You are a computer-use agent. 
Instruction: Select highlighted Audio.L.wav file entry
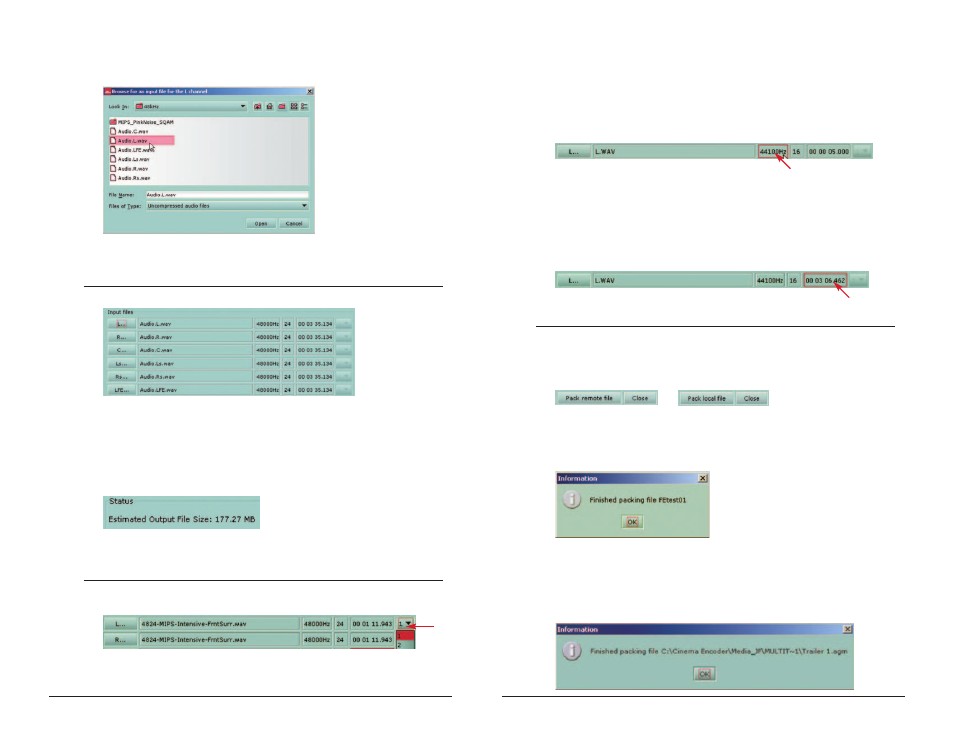[142, 141]
